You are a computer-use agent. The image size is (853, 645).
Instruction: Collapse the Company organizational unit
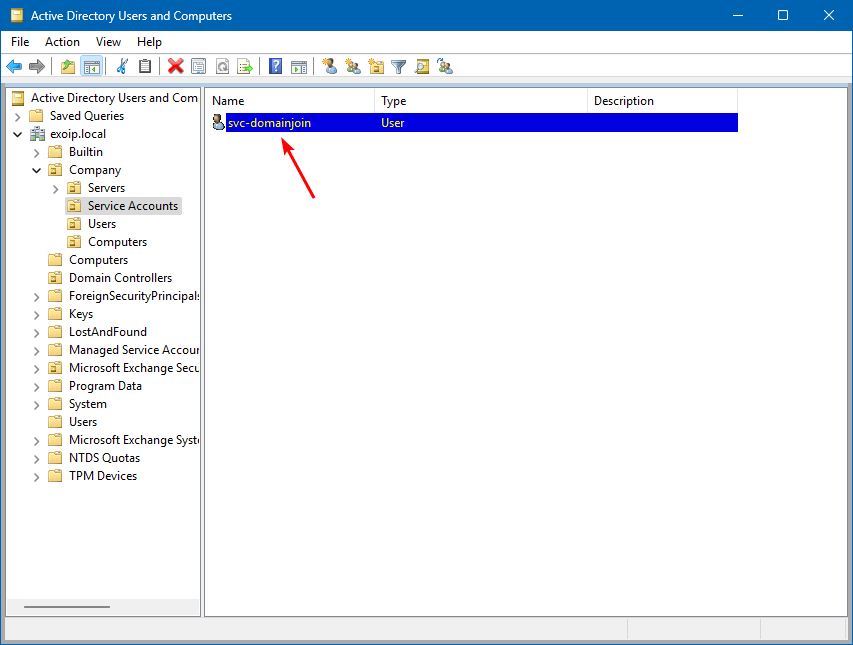[36, 170]
